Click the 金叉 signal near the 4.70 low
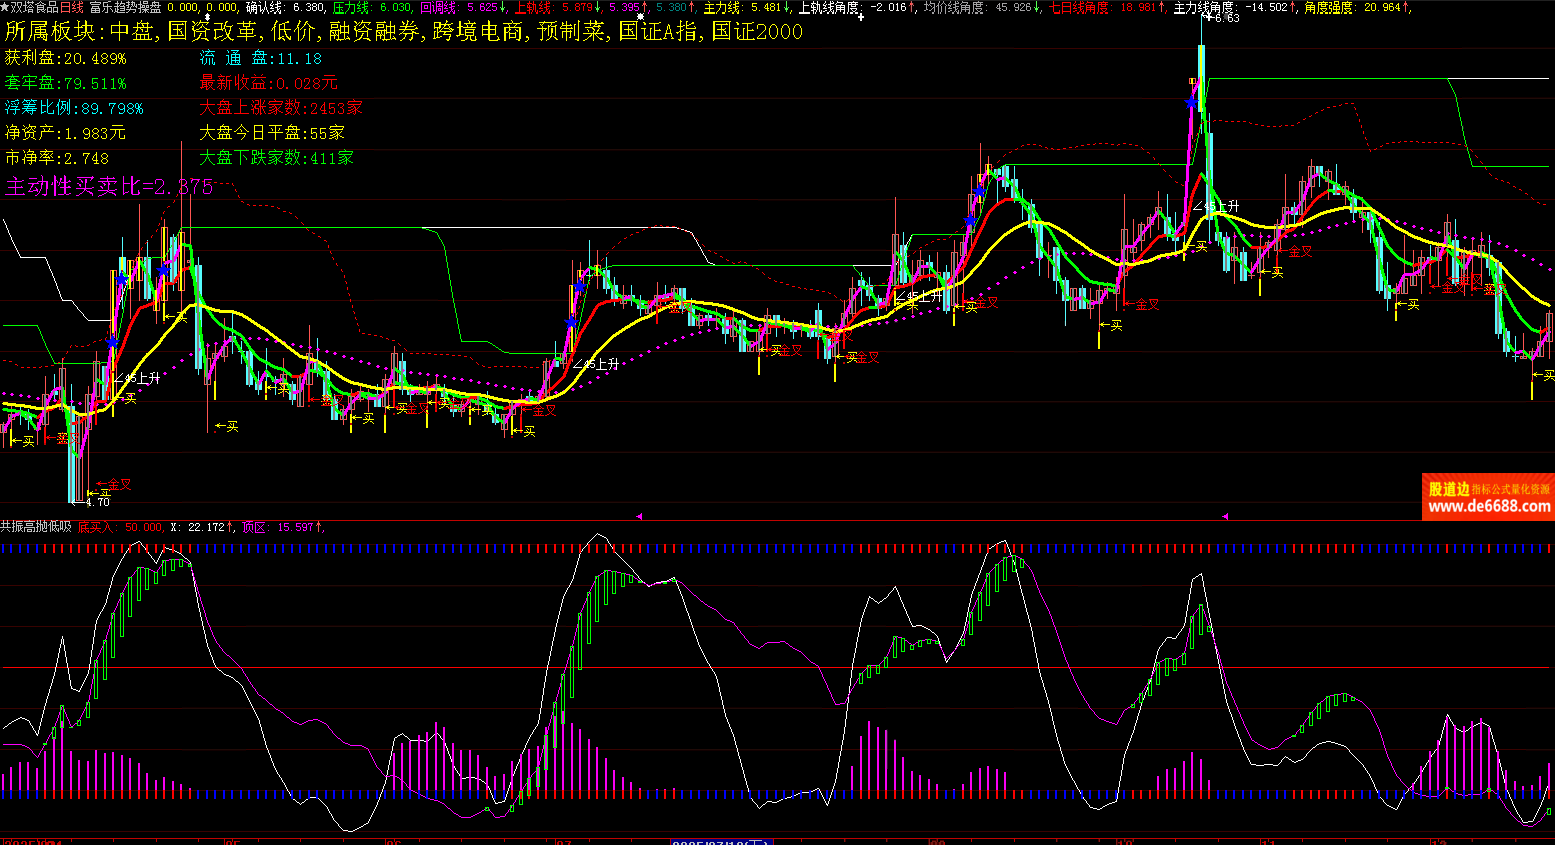The height and width of the screenshot is (845, 1555). click(119, 484)
